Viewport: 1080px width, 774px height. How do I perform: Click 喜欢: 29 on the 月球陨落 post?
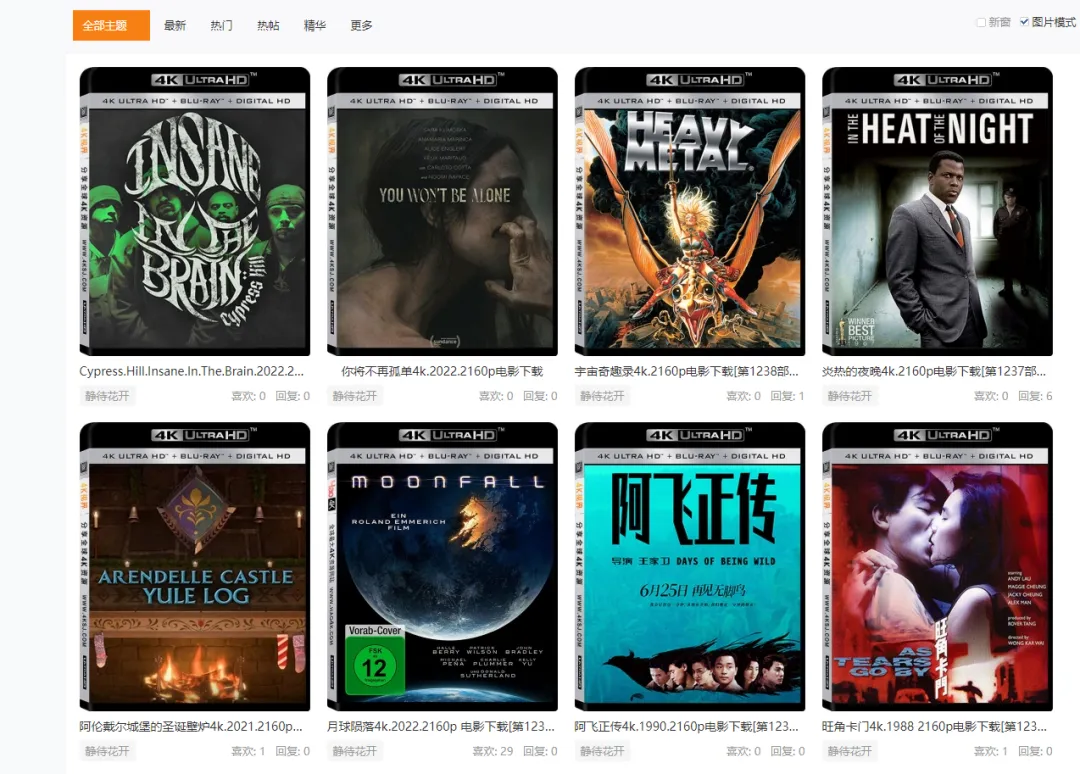tap(492, 751)
